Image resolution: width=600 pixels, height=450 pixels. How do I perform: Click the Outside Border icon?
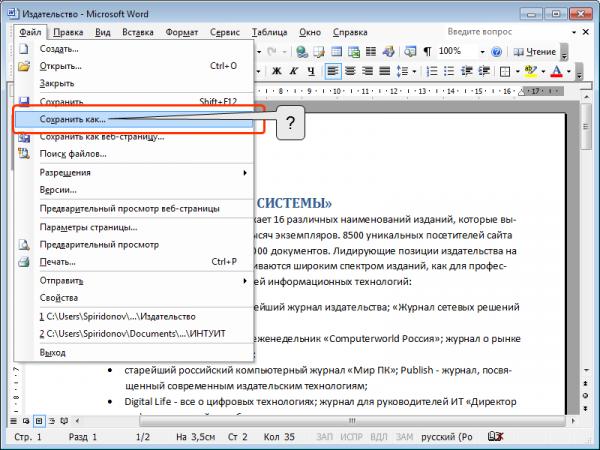coord(505,72)
